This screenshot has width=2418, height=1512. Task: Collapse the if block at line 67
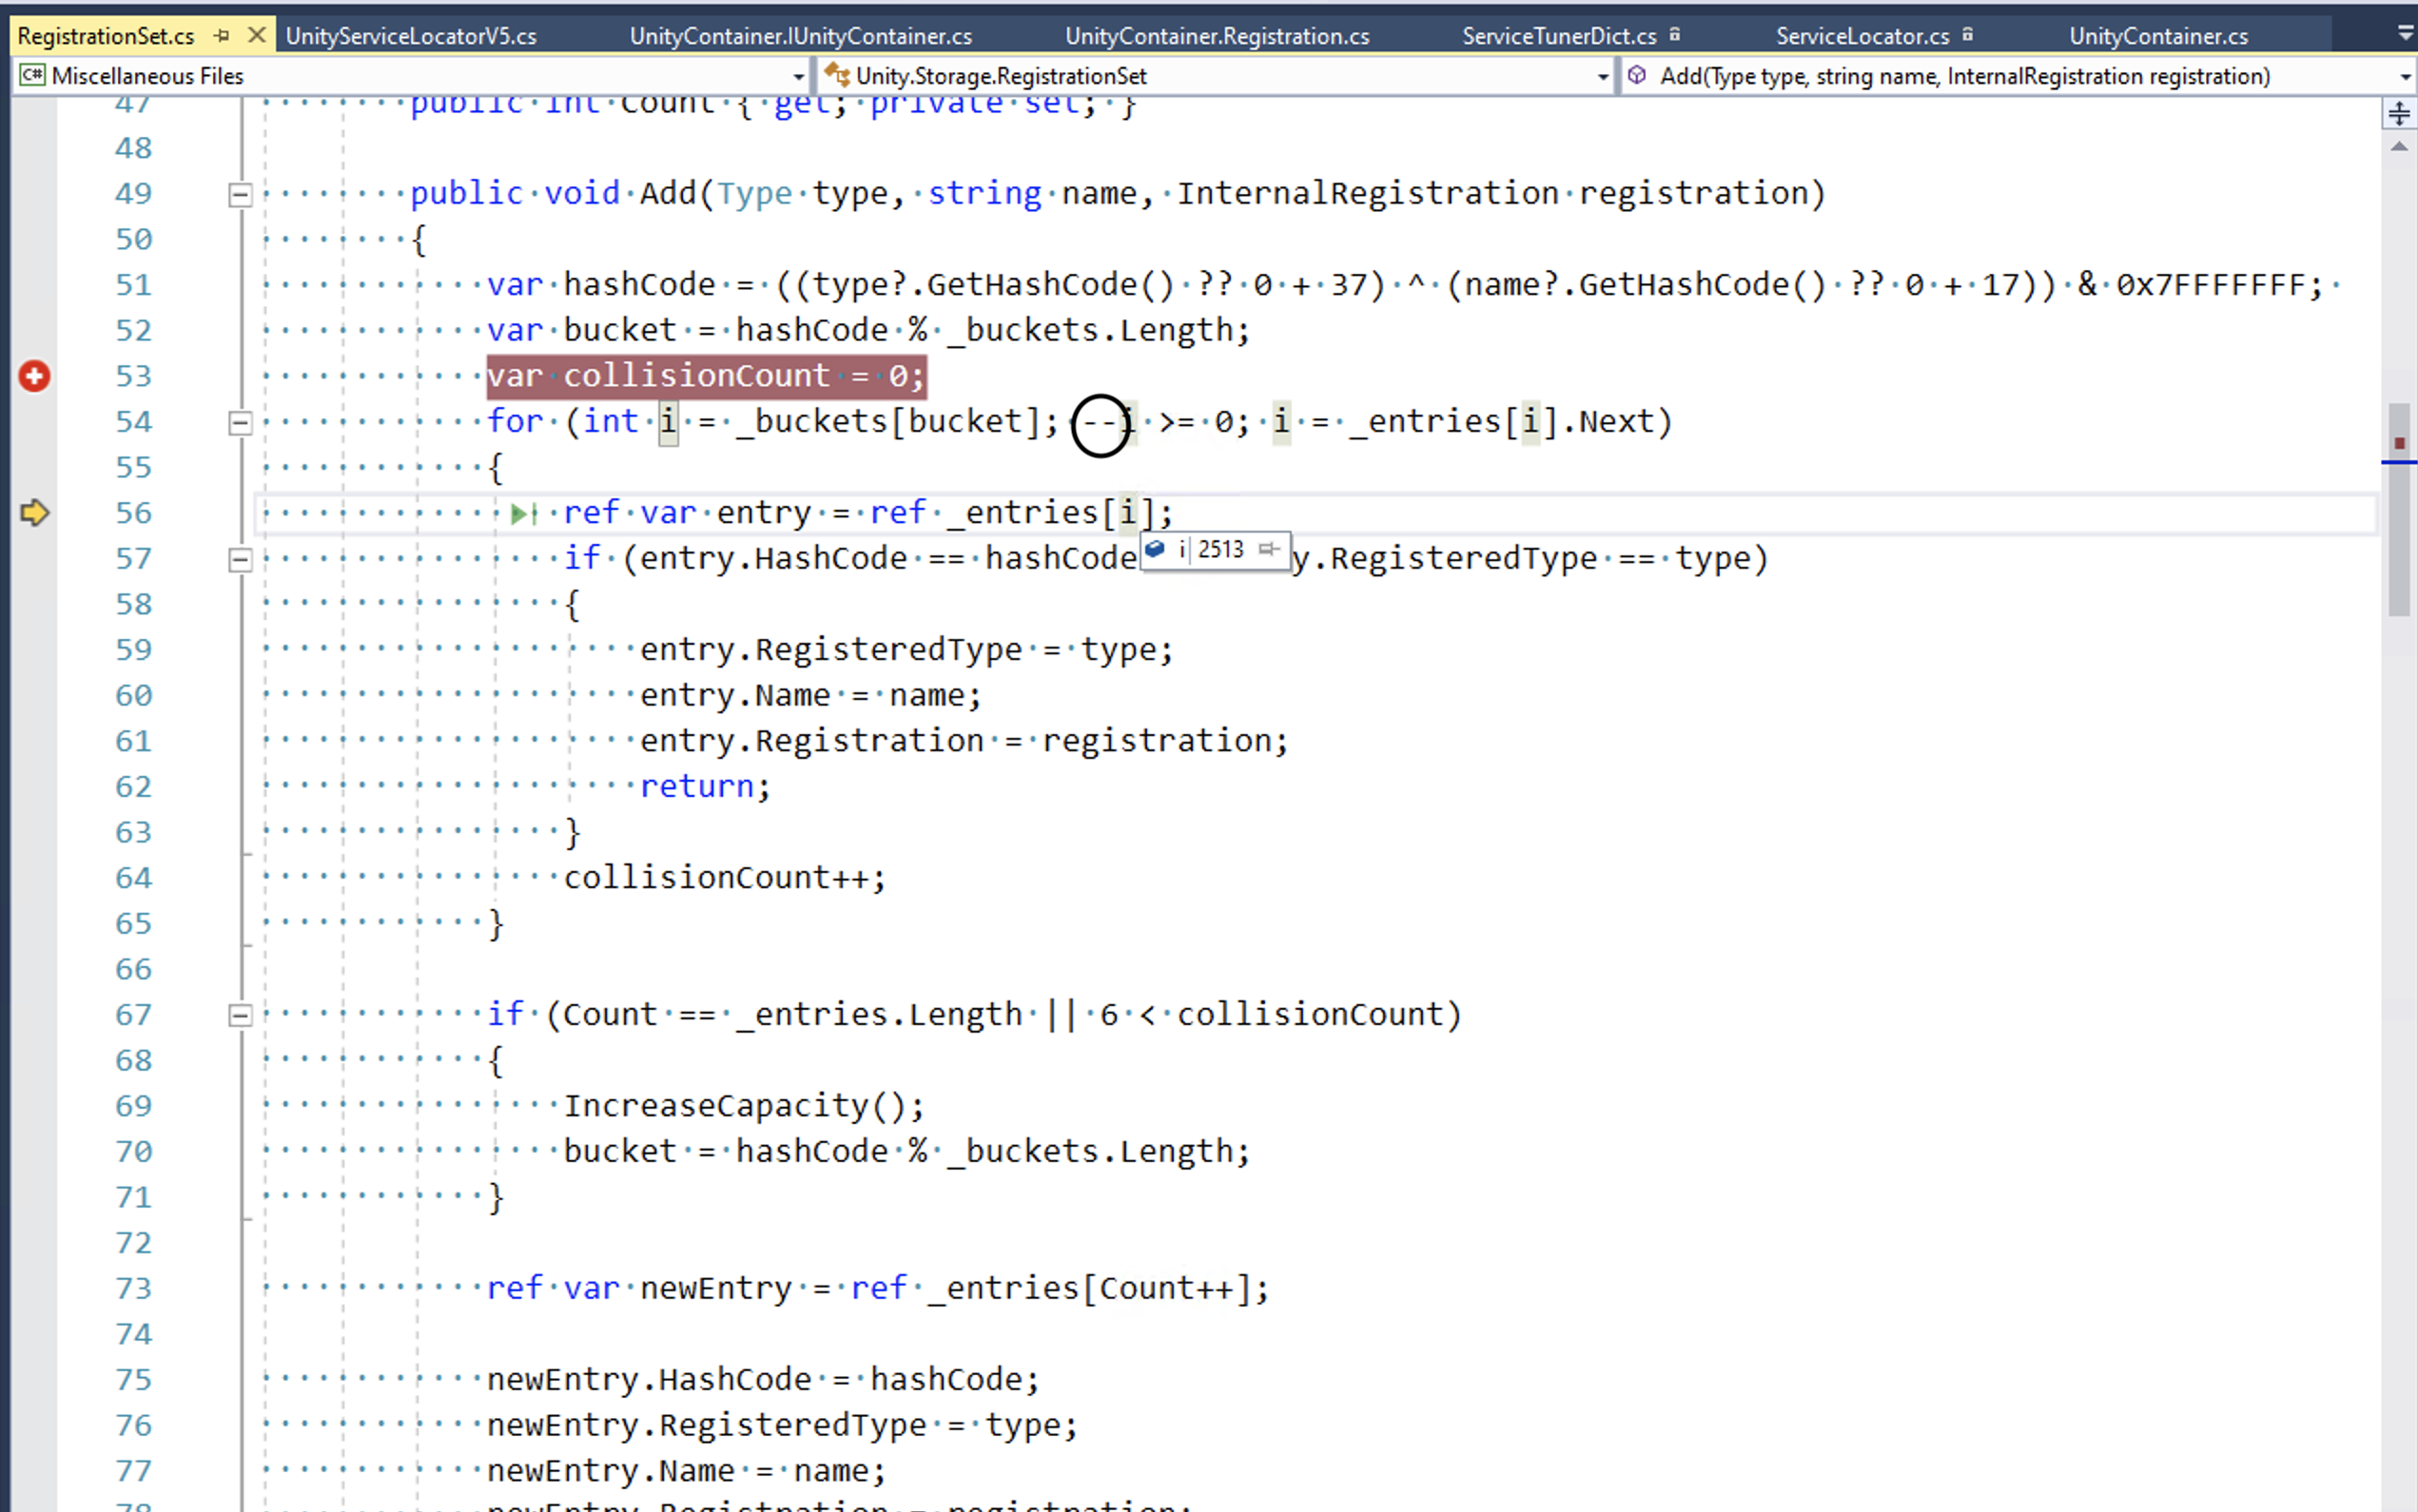240,1015
